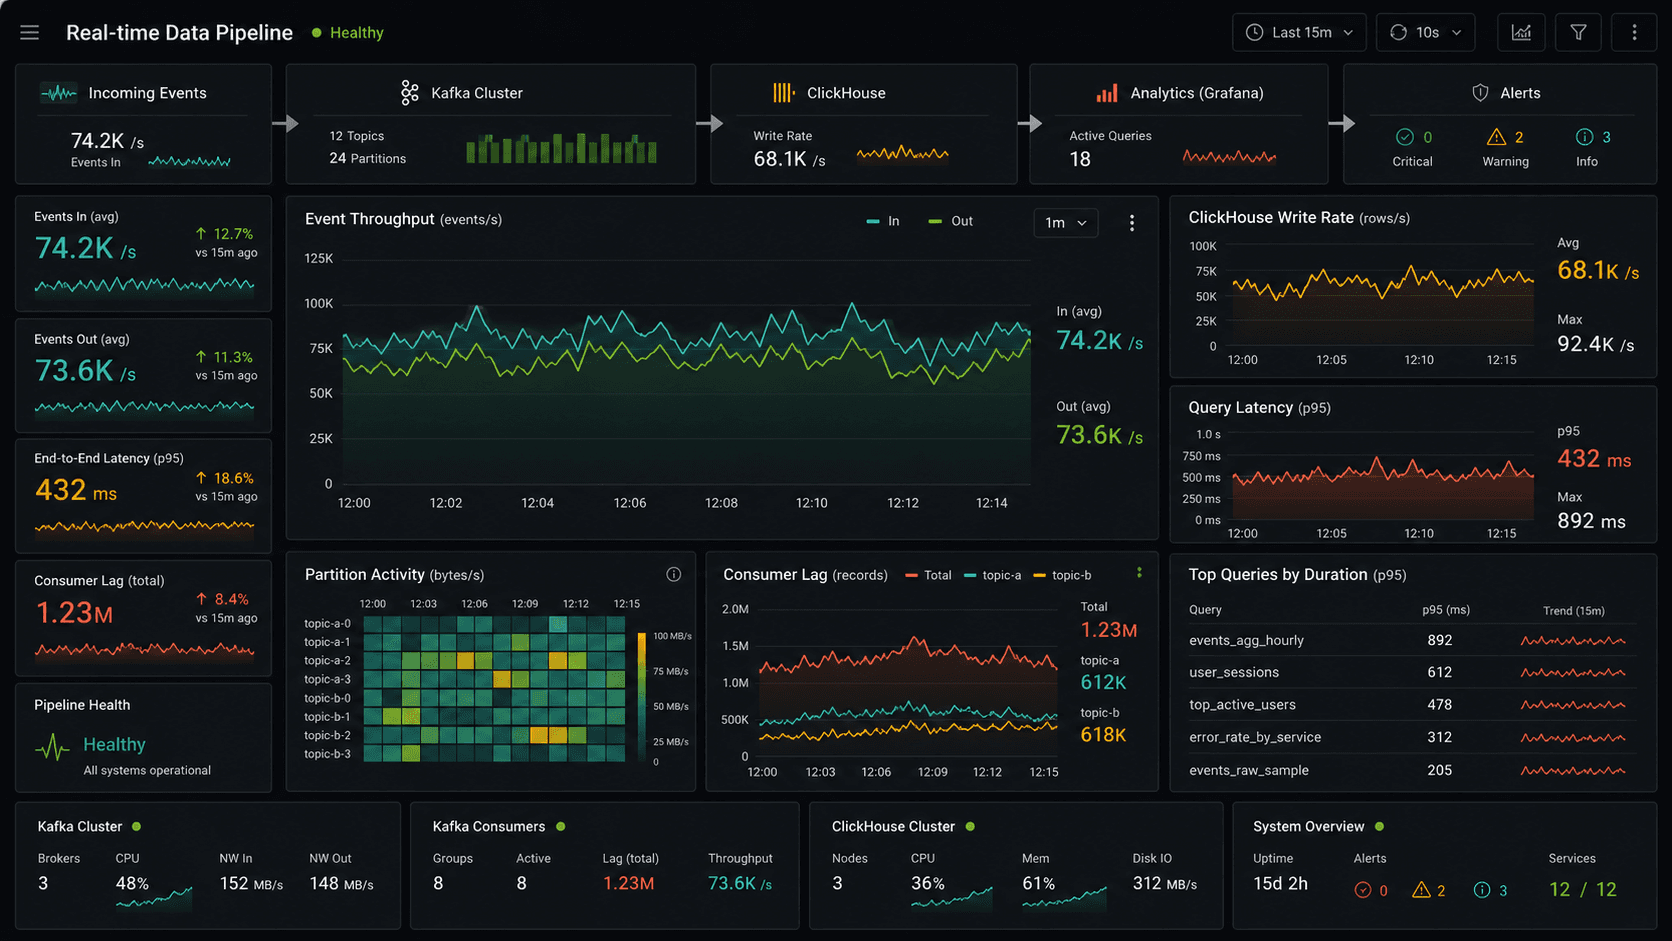Click System Overview info icon
Screen dimensions: 1672x941
coord(1482,890)
